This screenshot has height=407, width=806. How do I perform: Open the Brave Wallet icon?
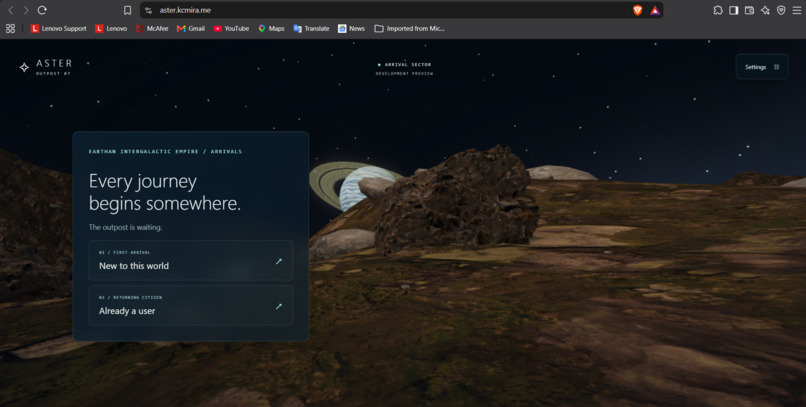749,10
